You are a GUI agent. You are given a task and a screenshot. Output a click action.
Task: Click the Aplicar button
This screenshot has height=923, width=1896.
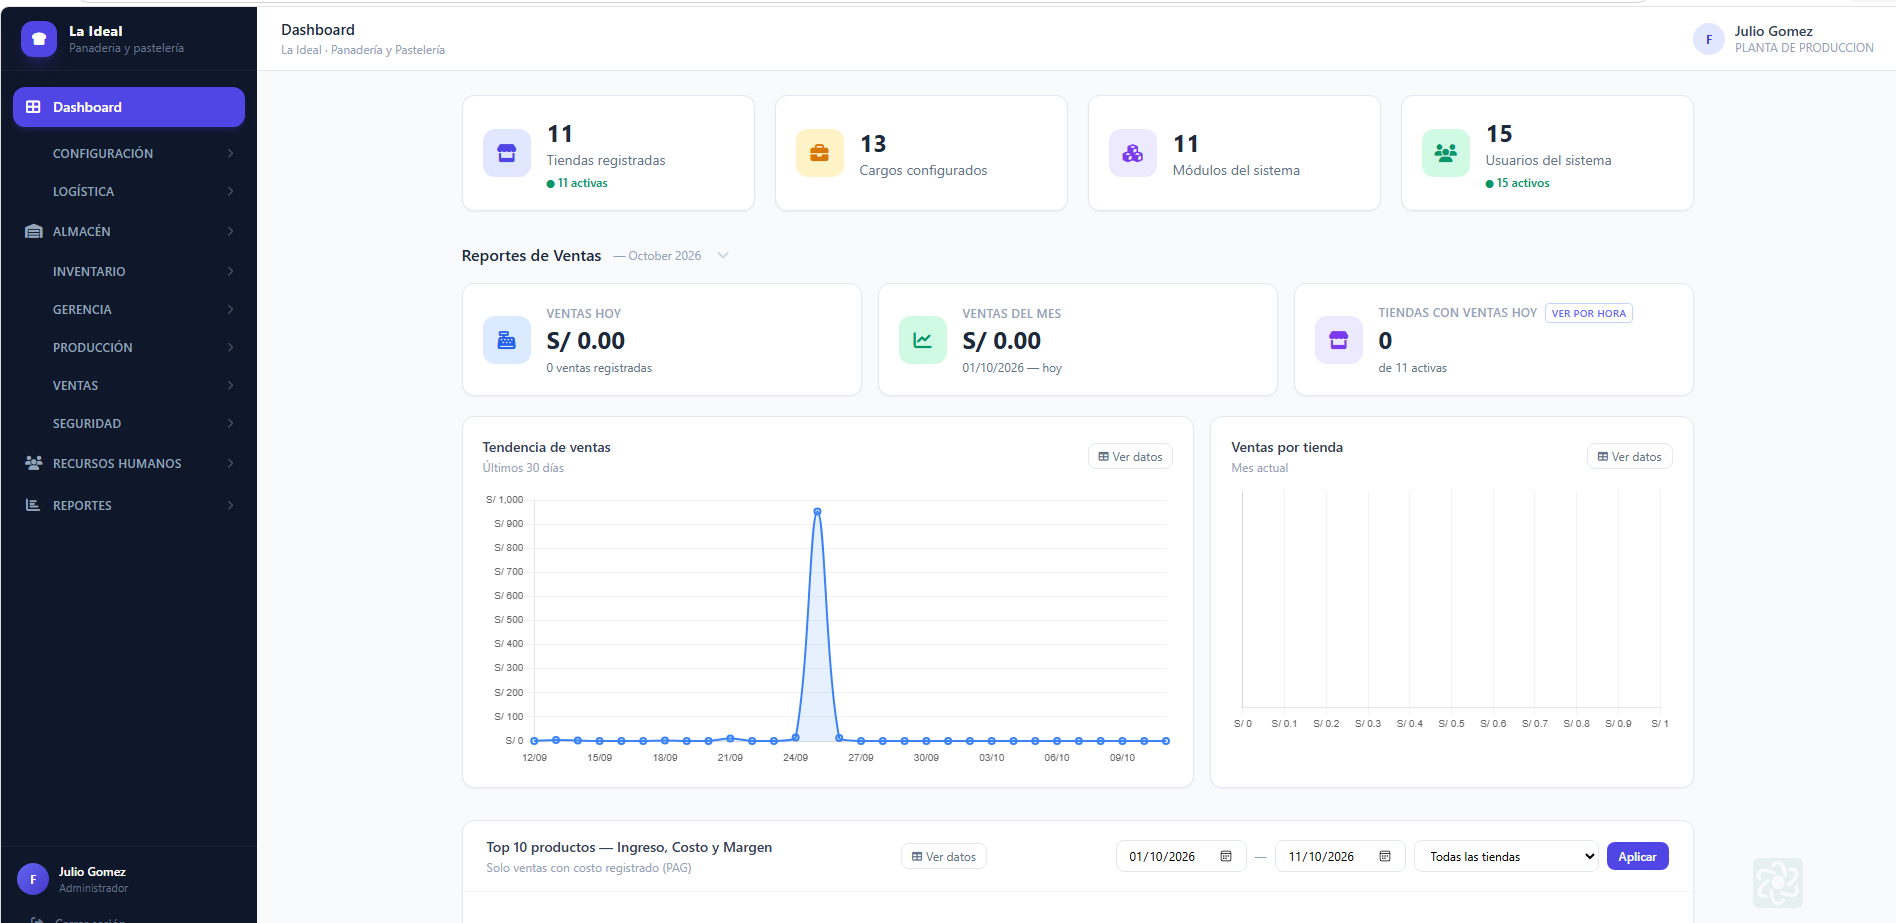pos(1637,856)
